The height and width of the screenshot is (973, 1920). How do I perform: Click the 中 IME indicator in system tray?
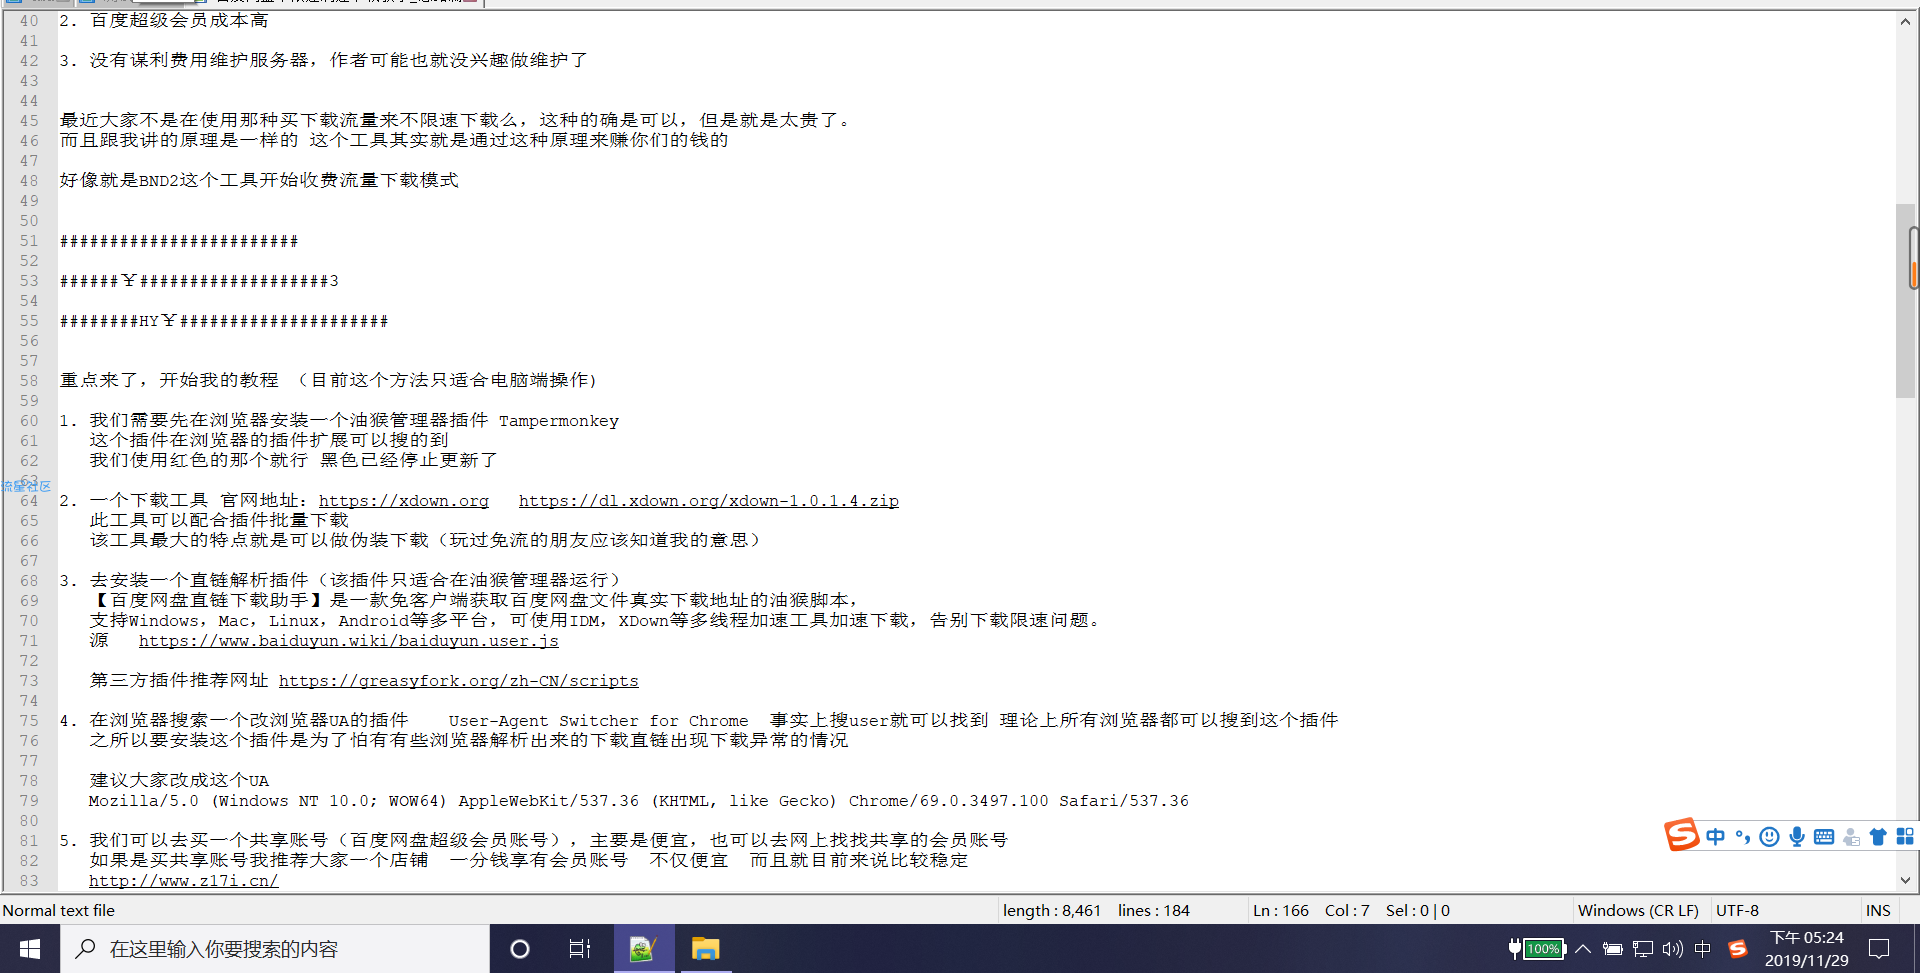click(1703, 949)
